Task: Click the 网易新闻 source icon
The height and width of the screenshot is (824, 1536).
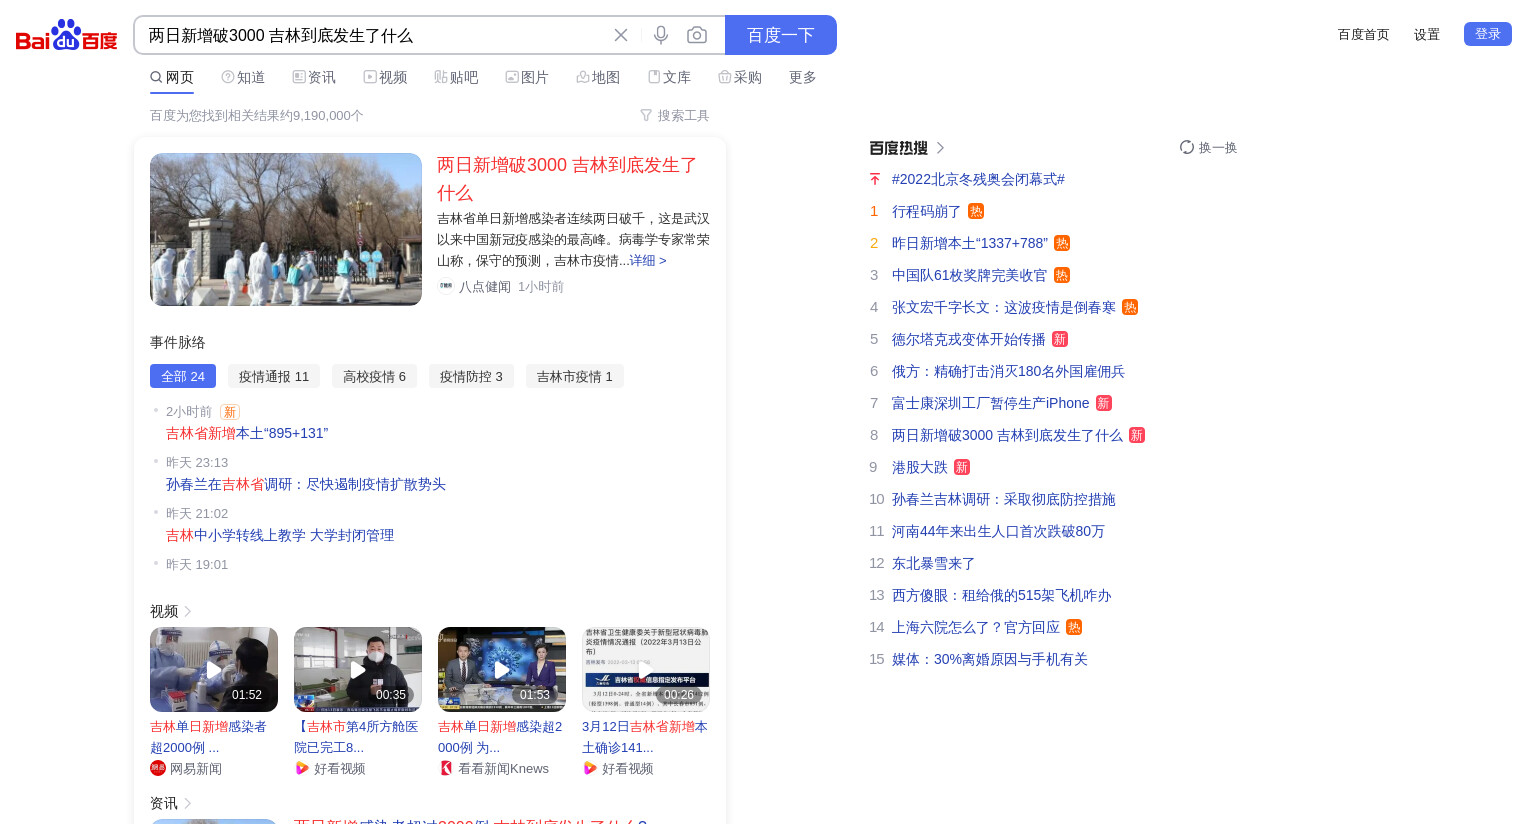Action: click(x=158, y=768)
